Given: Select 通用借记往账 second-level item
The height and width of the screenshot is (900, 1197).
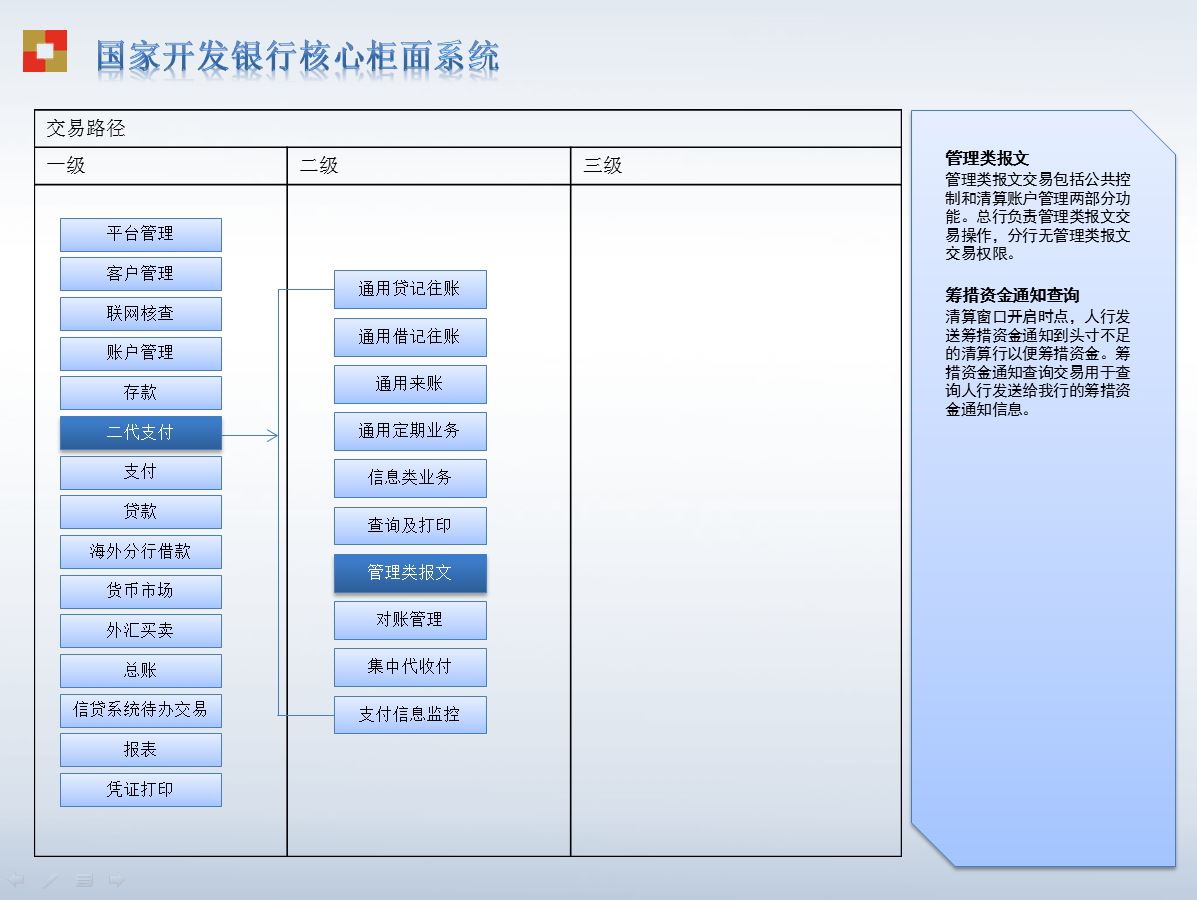Looking at the screenshot, I should tap(410, 337).
